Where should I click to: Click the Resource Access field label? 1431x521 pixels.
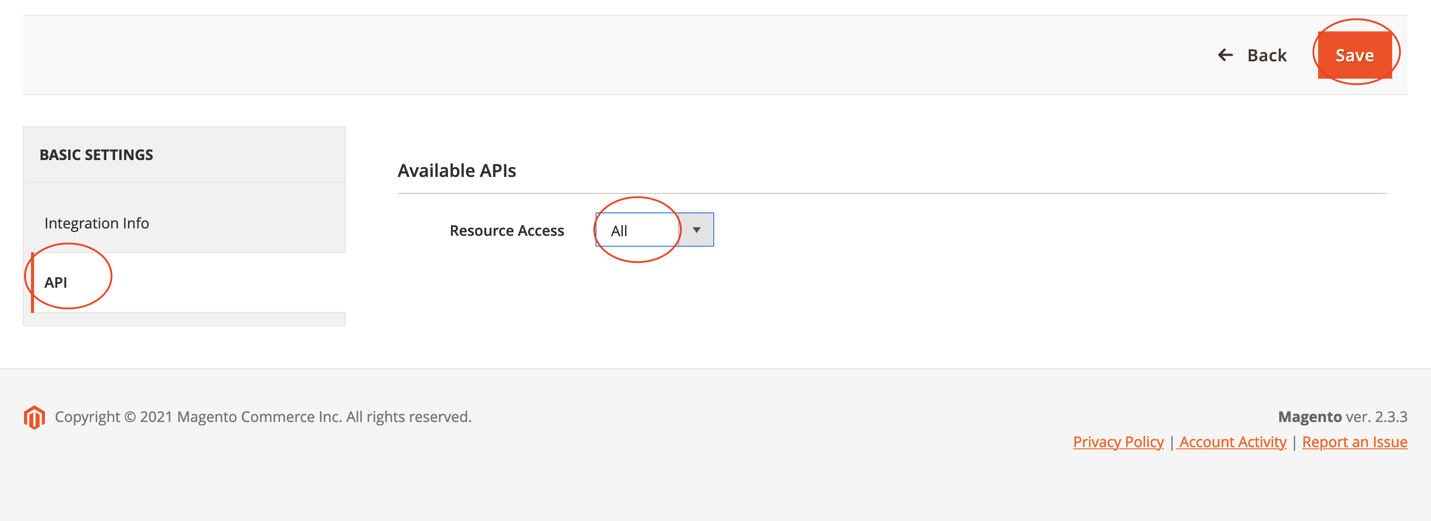tap(506, 231)
